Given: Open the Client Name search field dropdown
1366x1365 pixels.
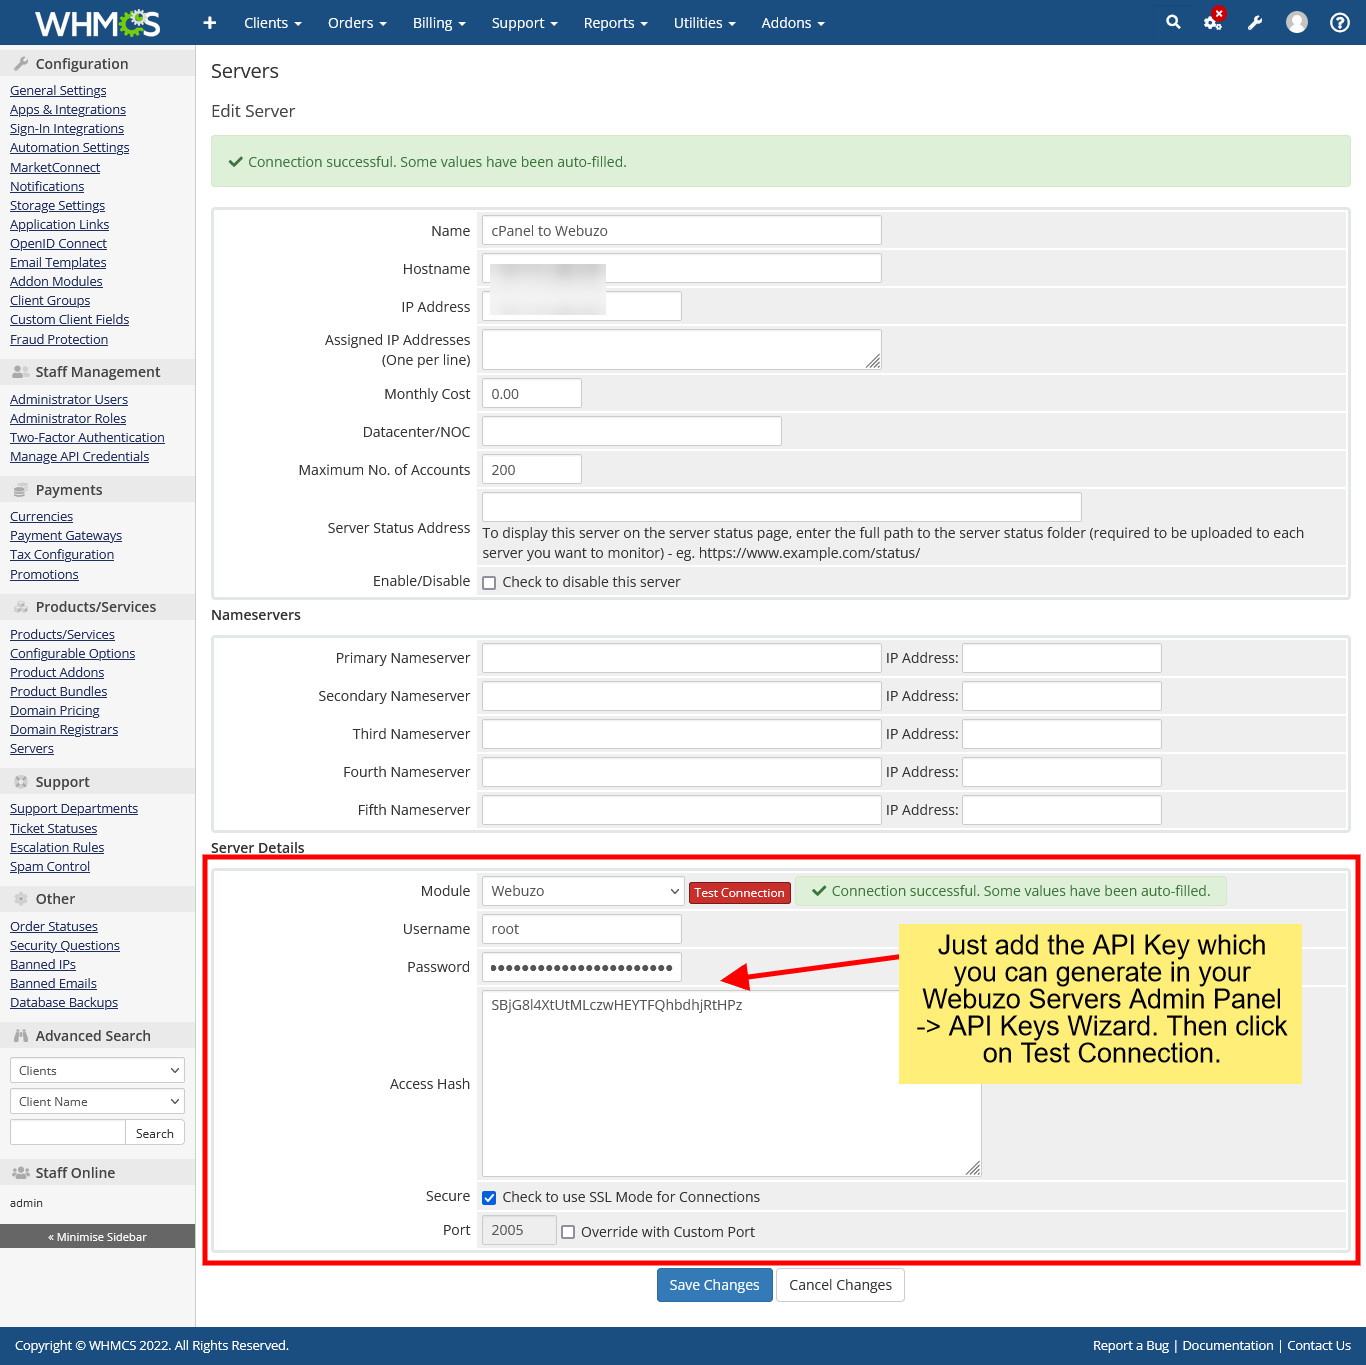Looking at the screenshot, I should pos(97,1102).
